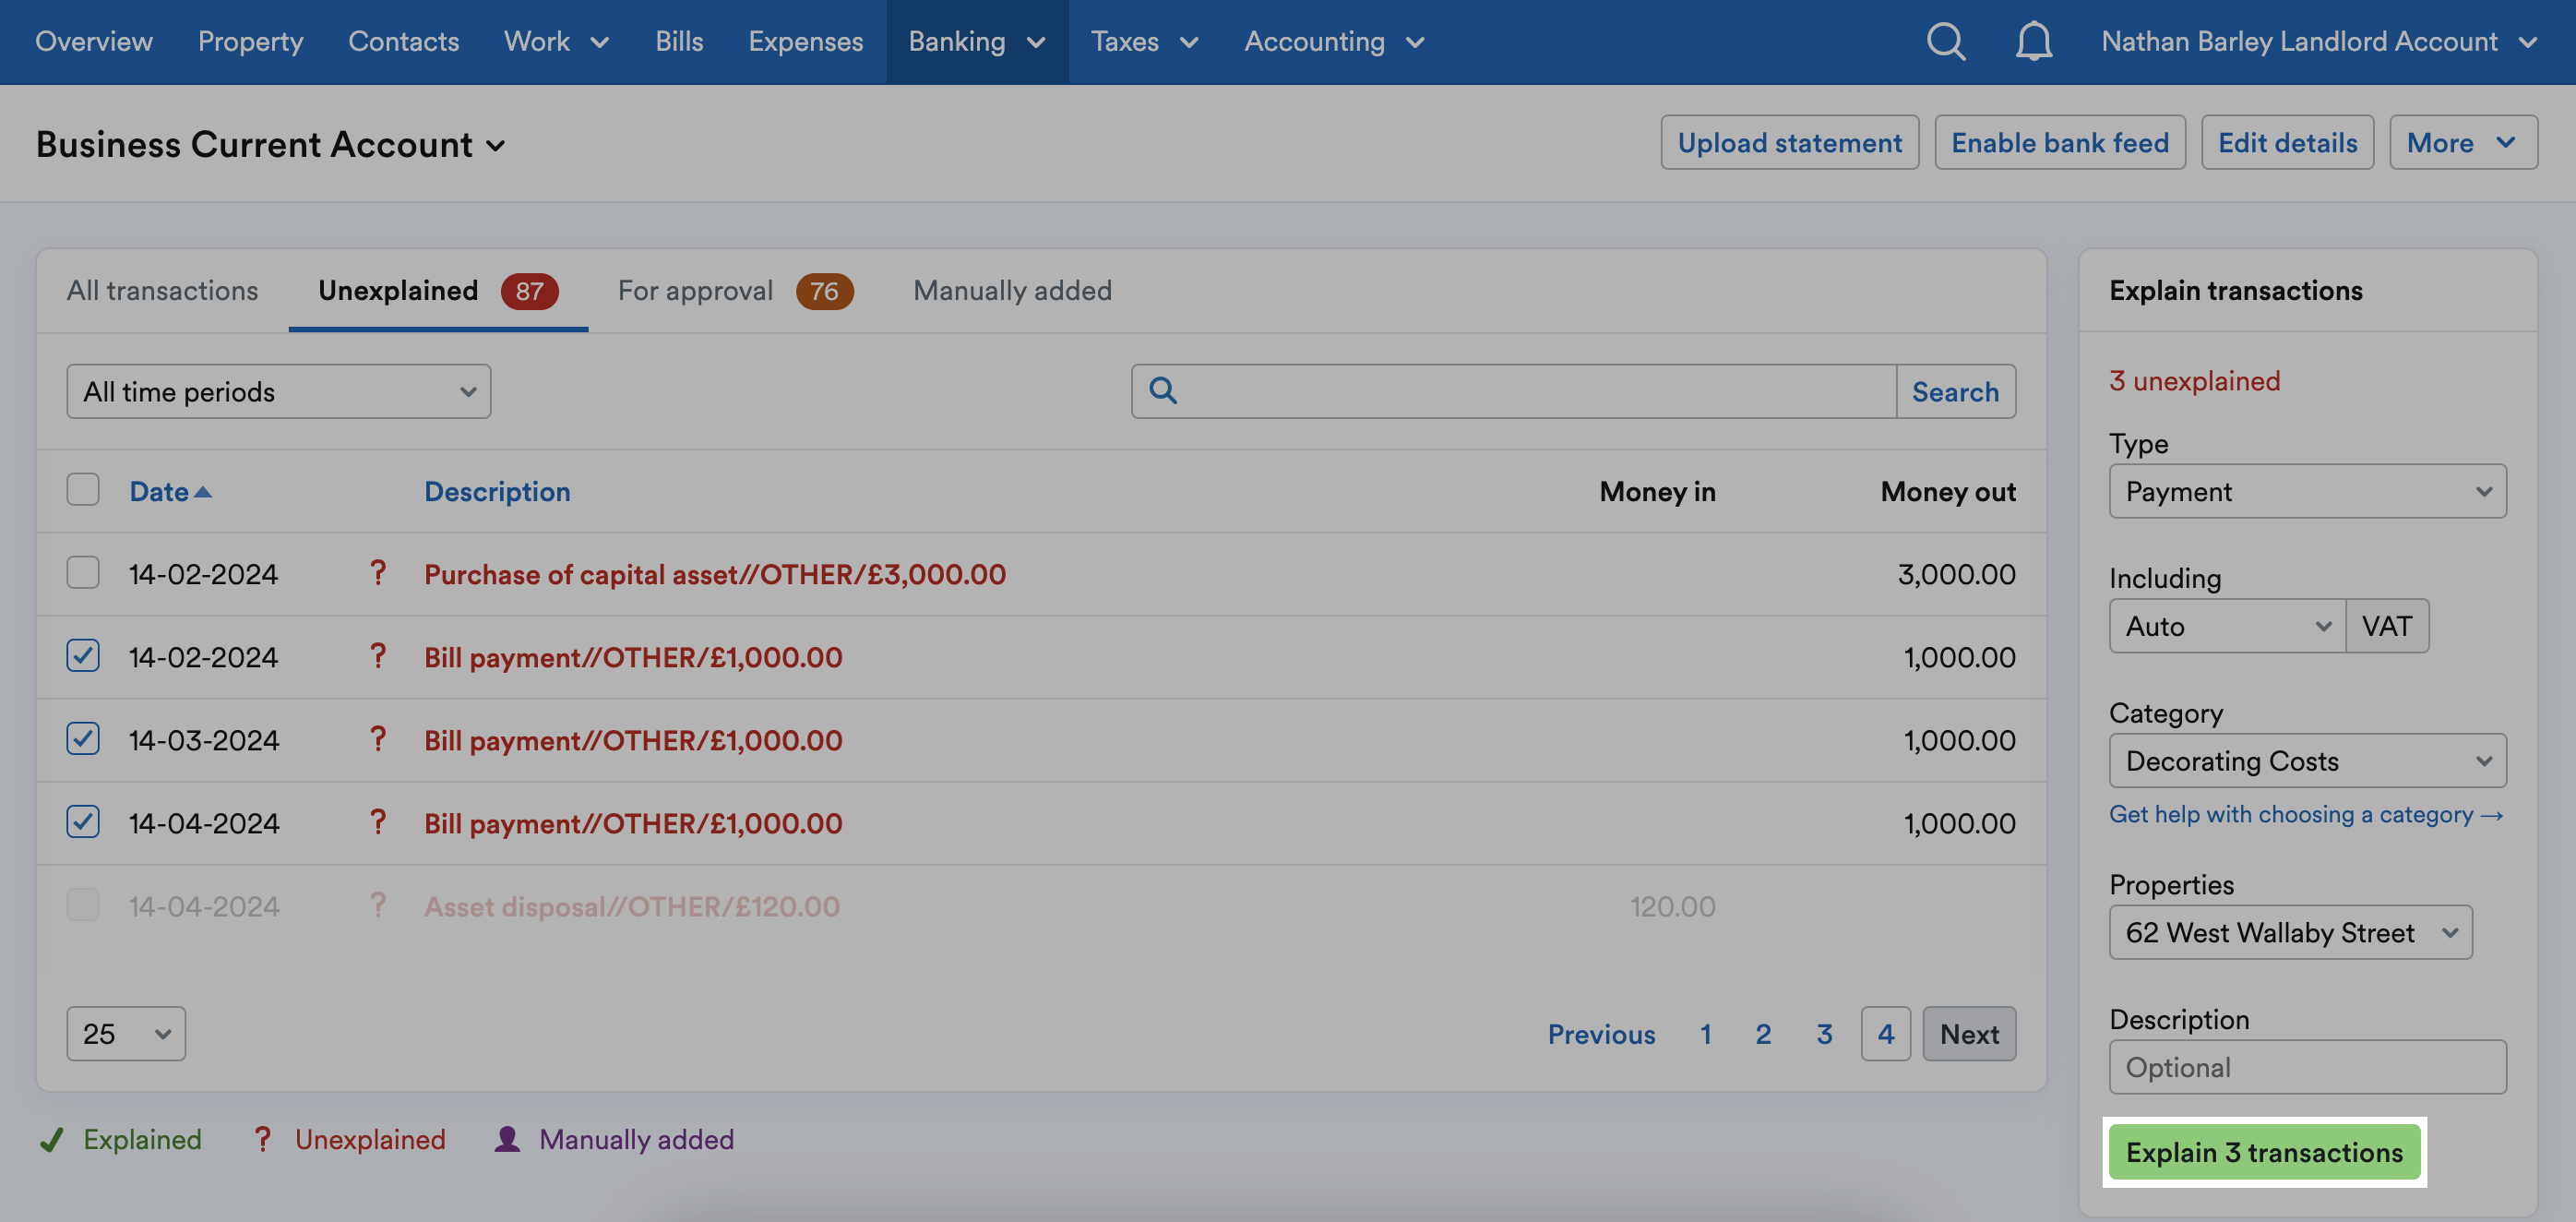This screenshot has width=2576, height=1222.
Task: Go to page 1 of transactions
Action: [1706, 1033]
